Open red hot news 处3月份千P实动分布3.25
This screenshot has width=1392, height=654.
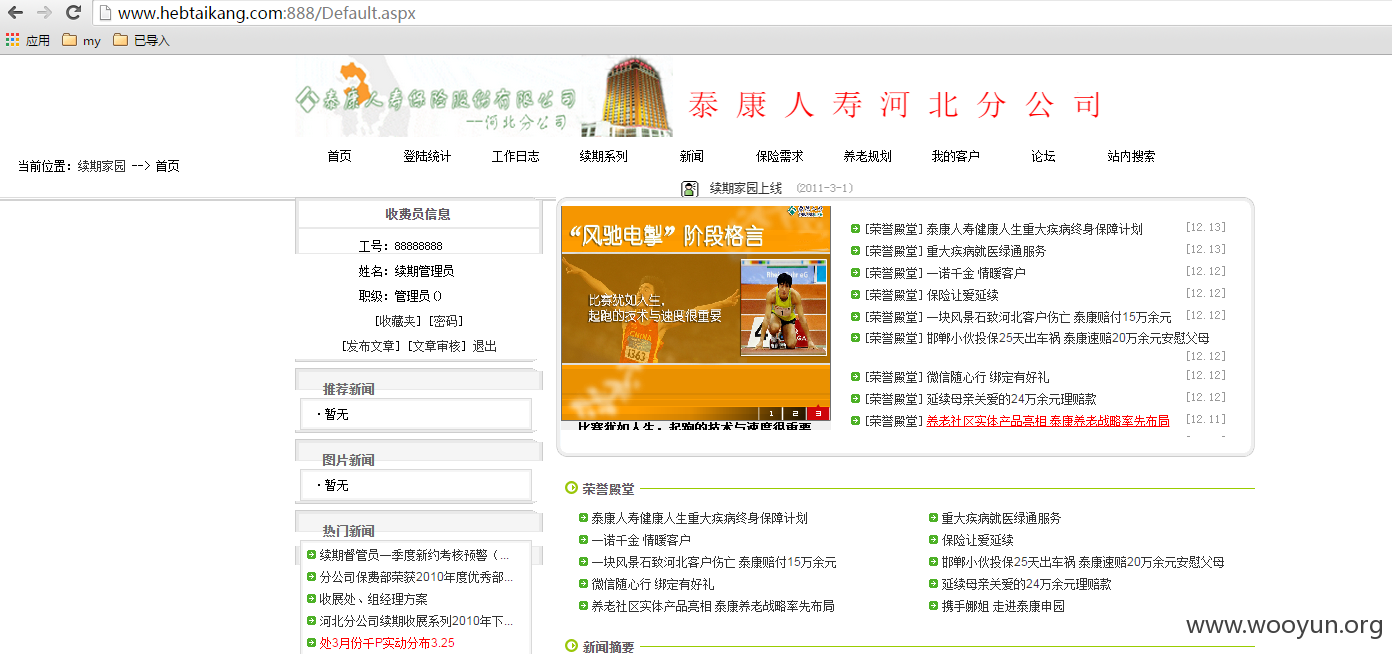[x=387, y=643]
